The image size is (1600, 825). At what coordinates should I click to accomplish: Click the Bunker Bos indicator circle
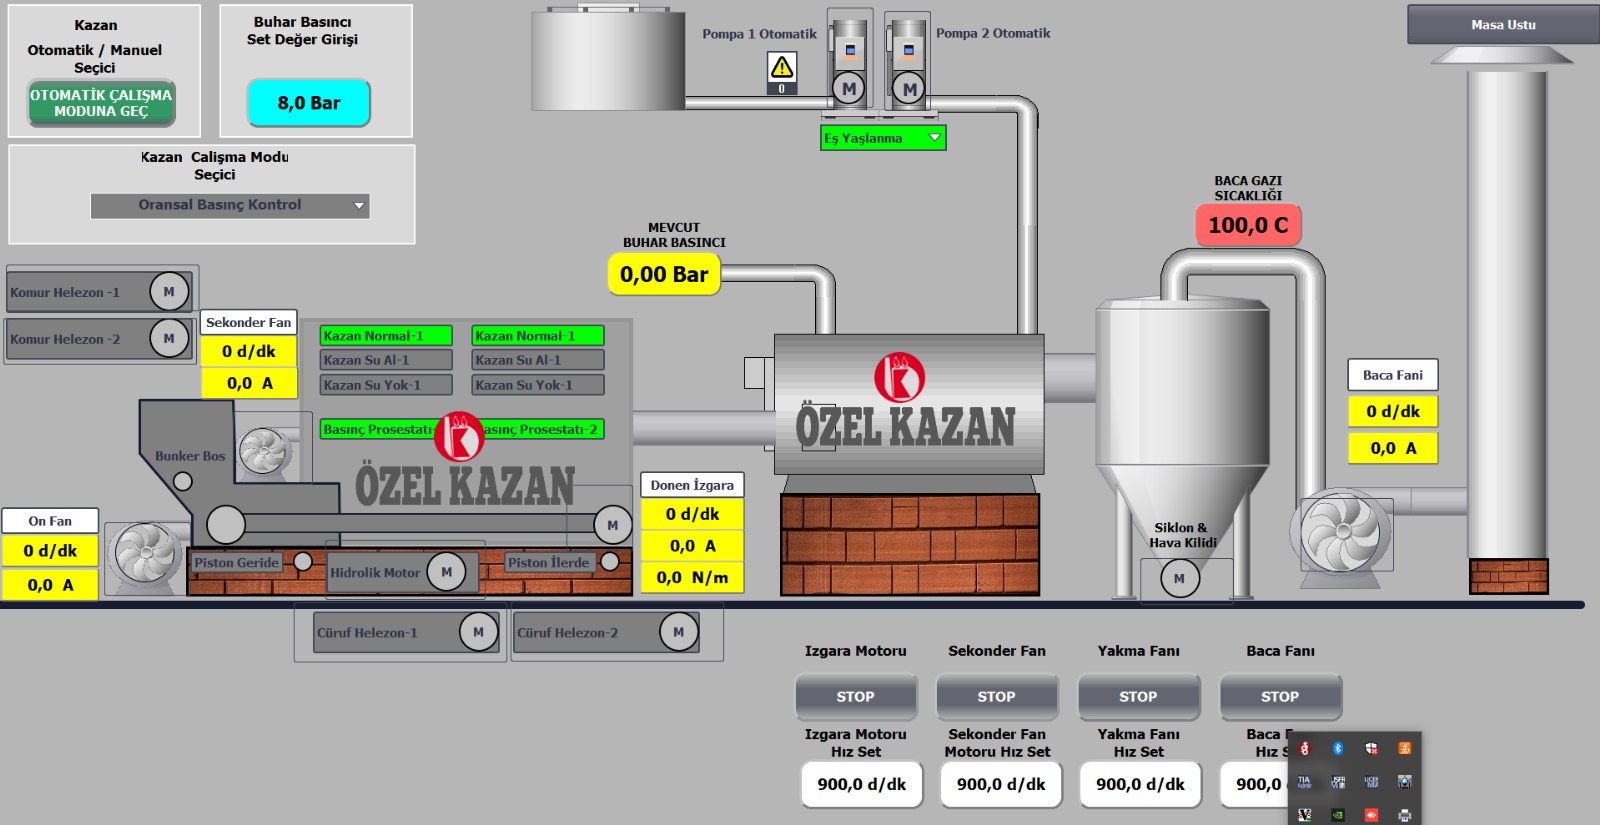click(183, 481)
